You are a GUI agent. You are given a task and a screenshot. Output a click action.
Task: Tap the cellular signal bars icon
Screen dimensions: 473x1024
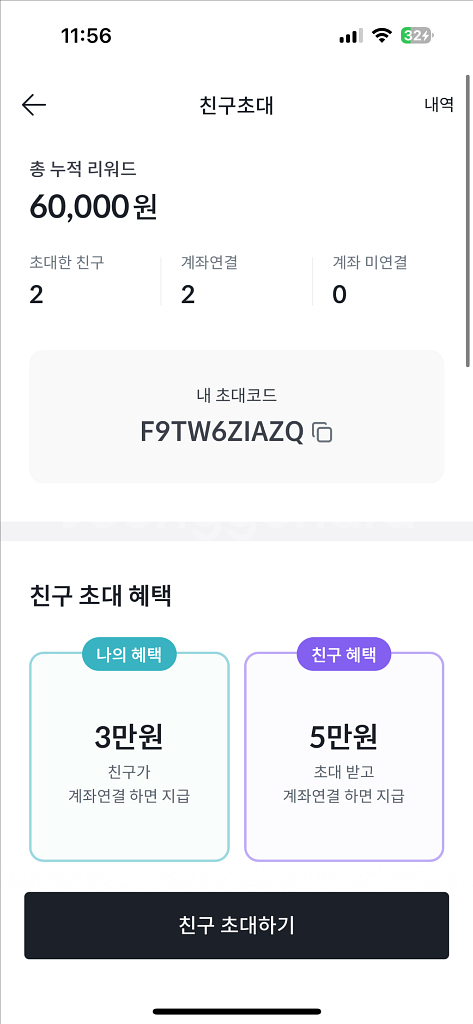351,37
